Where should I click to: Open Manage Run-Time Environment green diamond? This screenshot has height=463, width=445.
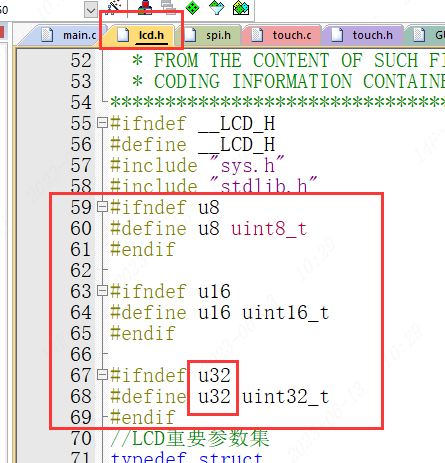tap(192, 8)
